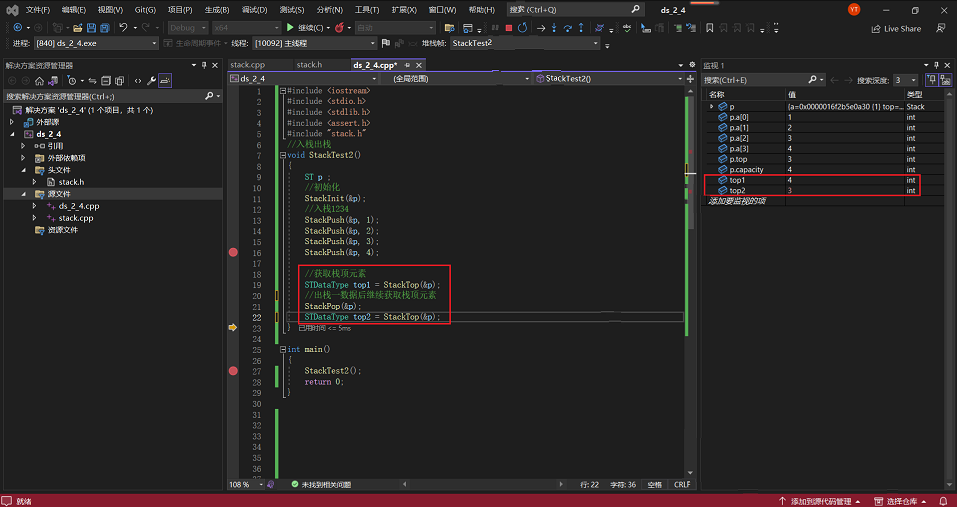
Task: Click the Properties wrench icon in Solution Explorer
Action: [x=151, y=81]
